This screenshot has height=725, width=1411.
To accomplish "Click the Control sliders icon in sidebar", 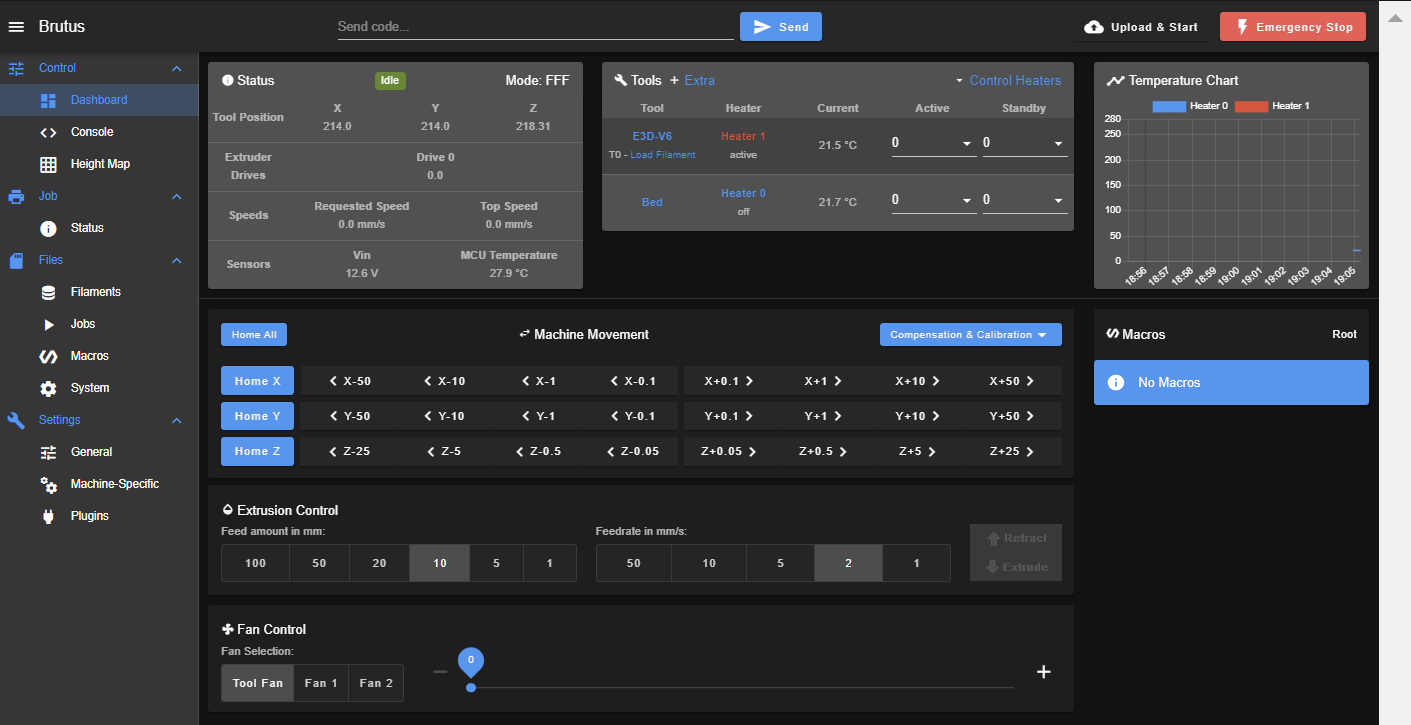I will (16, 68).
